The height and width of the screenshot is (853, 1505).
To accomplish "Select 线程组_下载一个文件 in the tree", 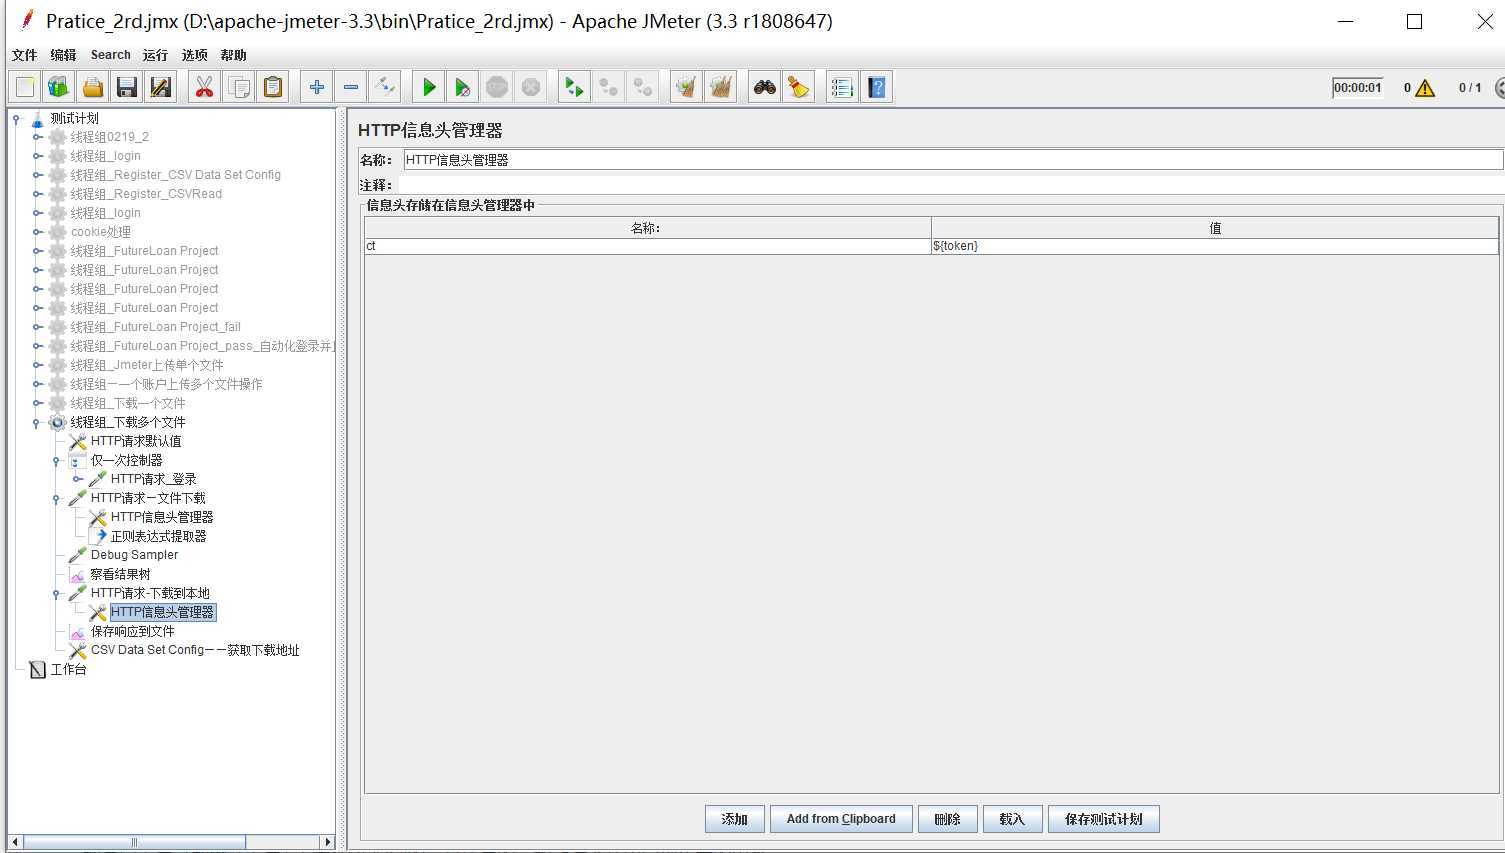I will [x=128, y=403].
